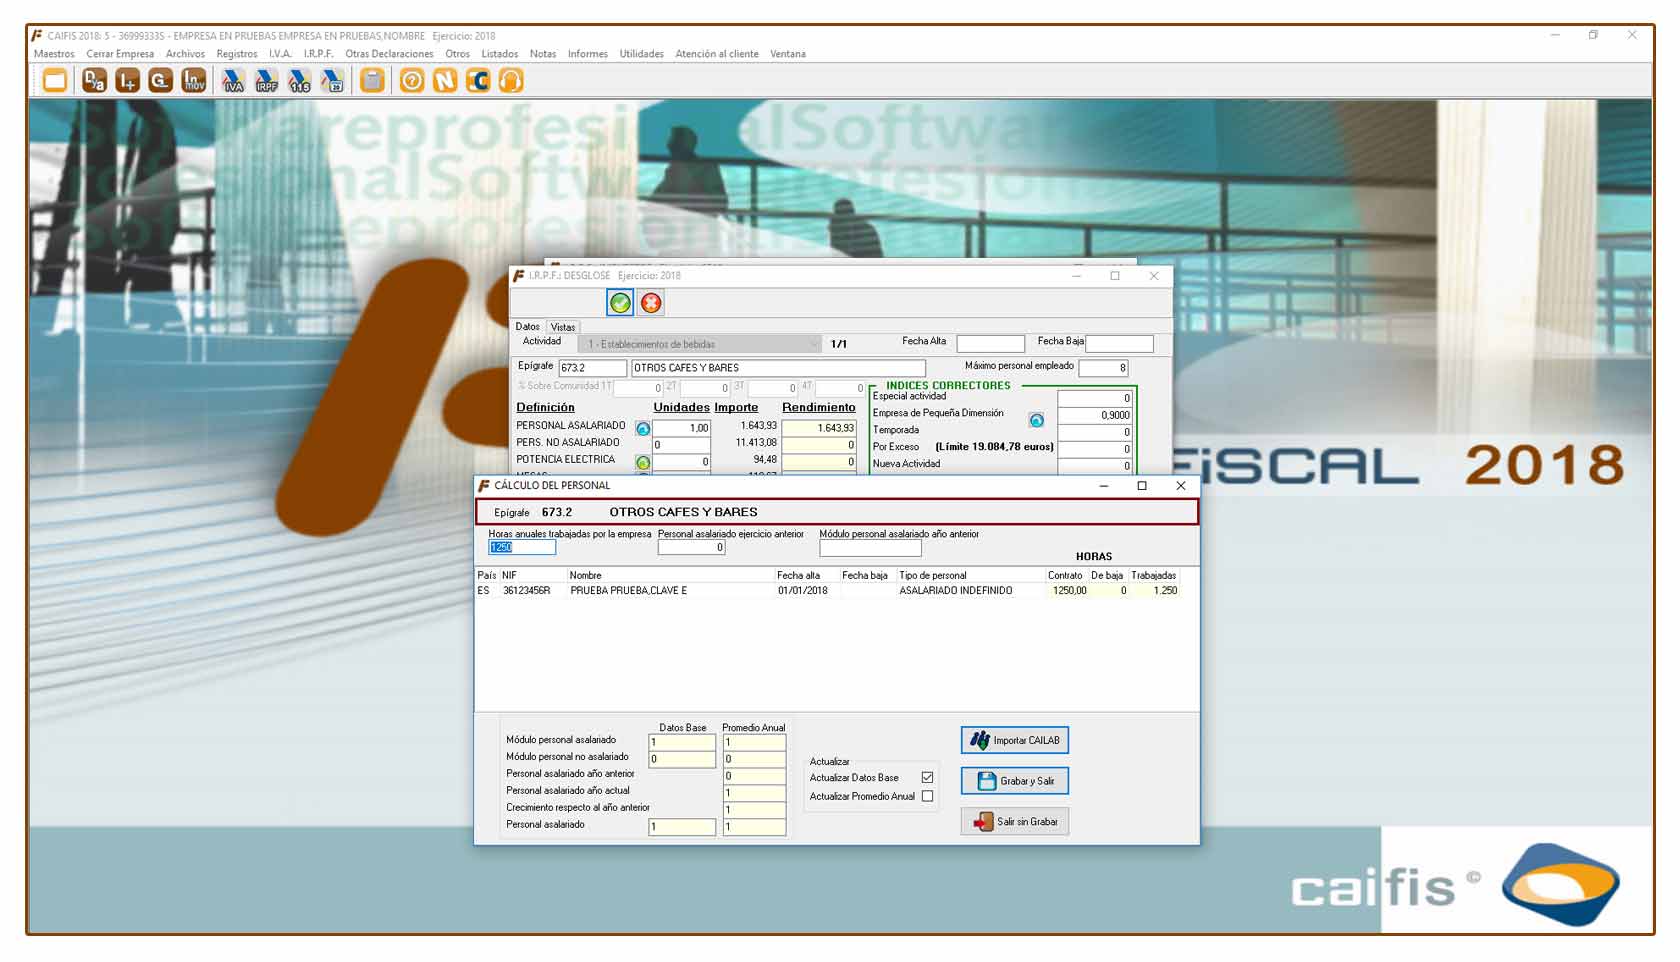Click the Epígrafe 673.2 code field
Image resolution: width=1680 pixels, height=962 pixels.
pos(592,368)
